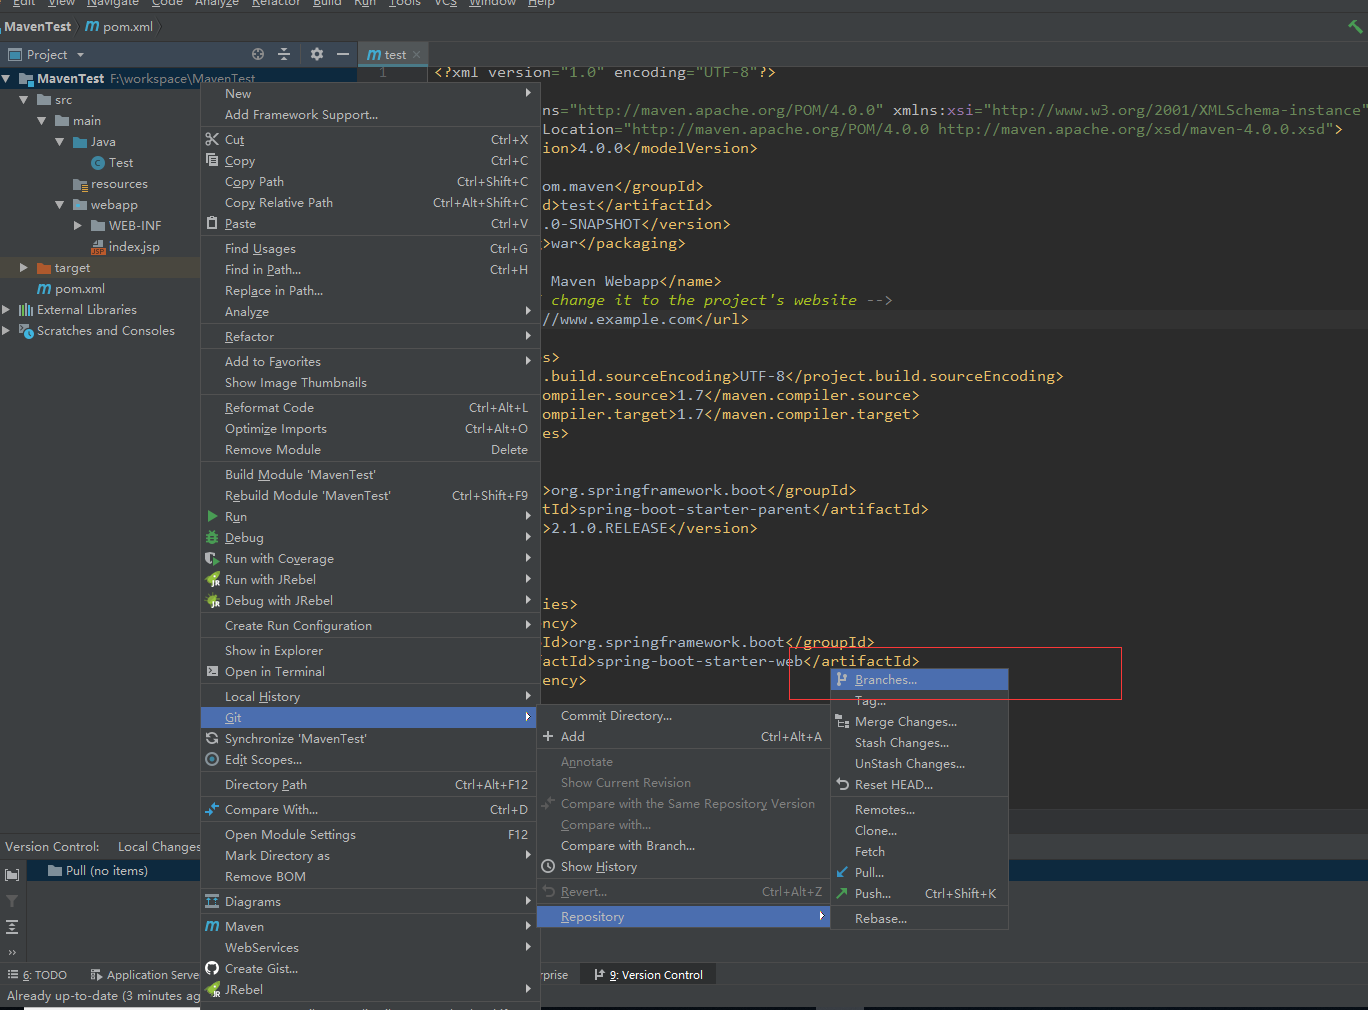Click the Add plus icon in Git submenu
The height and width of the screenshot is (1010, 1368).
tap(548, 736)
